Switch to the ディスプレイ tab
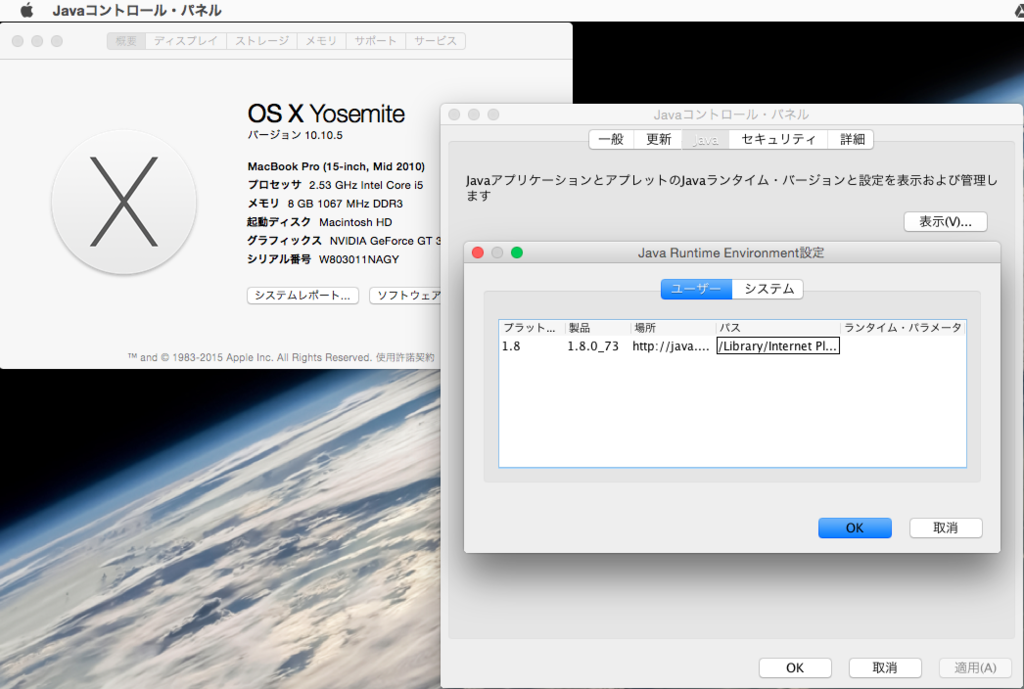Image resolution: width=1024 pixels, height=689 pixels. click(x=185, y=40)
